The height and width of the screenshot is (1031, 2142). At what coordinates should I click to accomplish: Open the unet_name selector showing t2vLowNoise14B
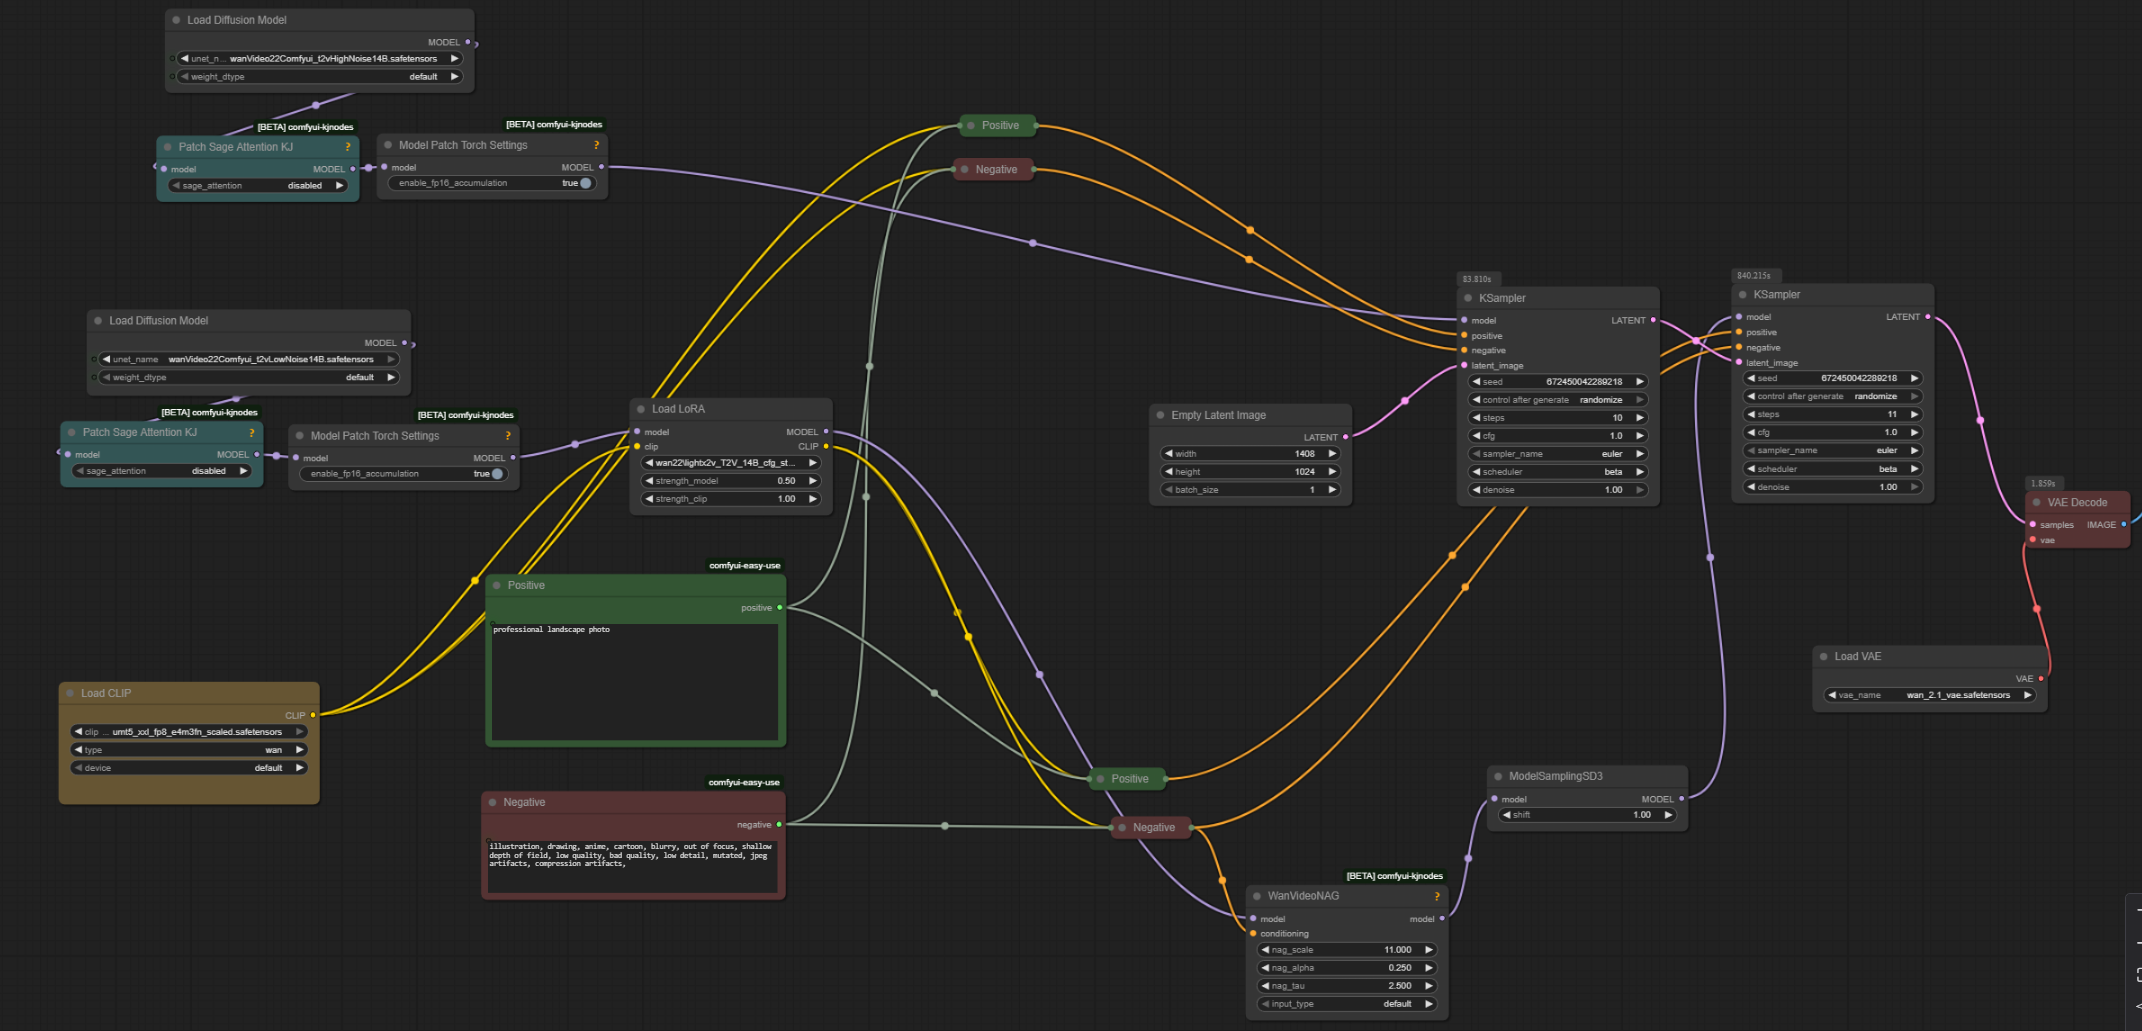click(249, 360)
